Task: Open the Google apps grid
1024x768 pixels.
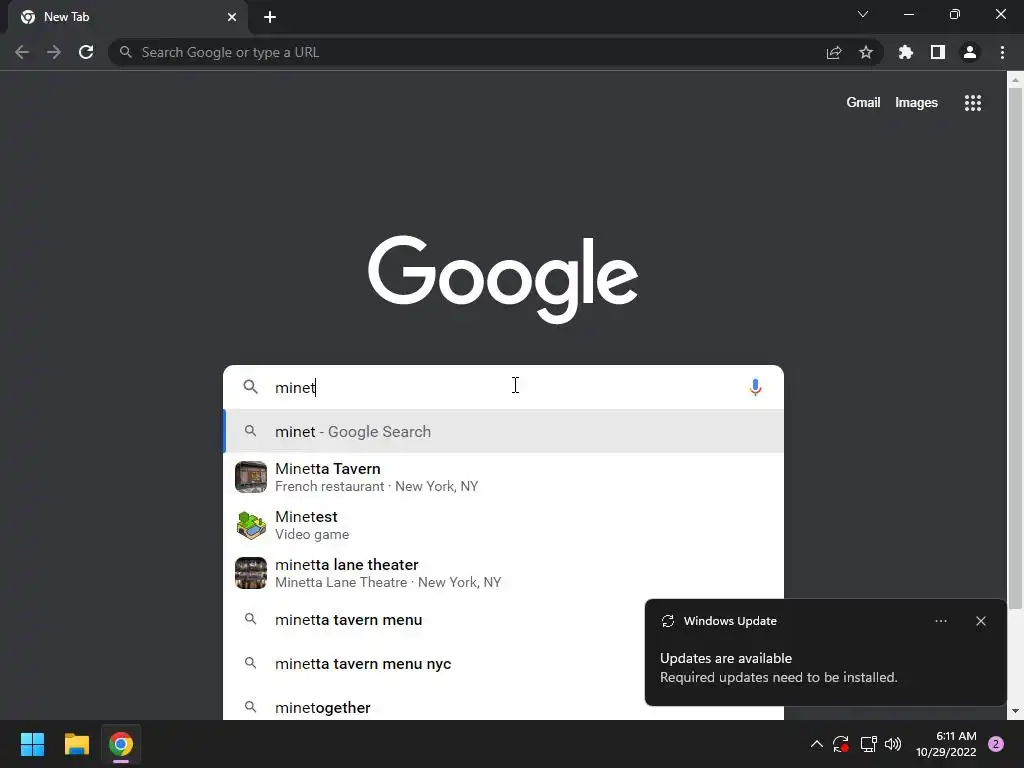Action: (973, 103)
